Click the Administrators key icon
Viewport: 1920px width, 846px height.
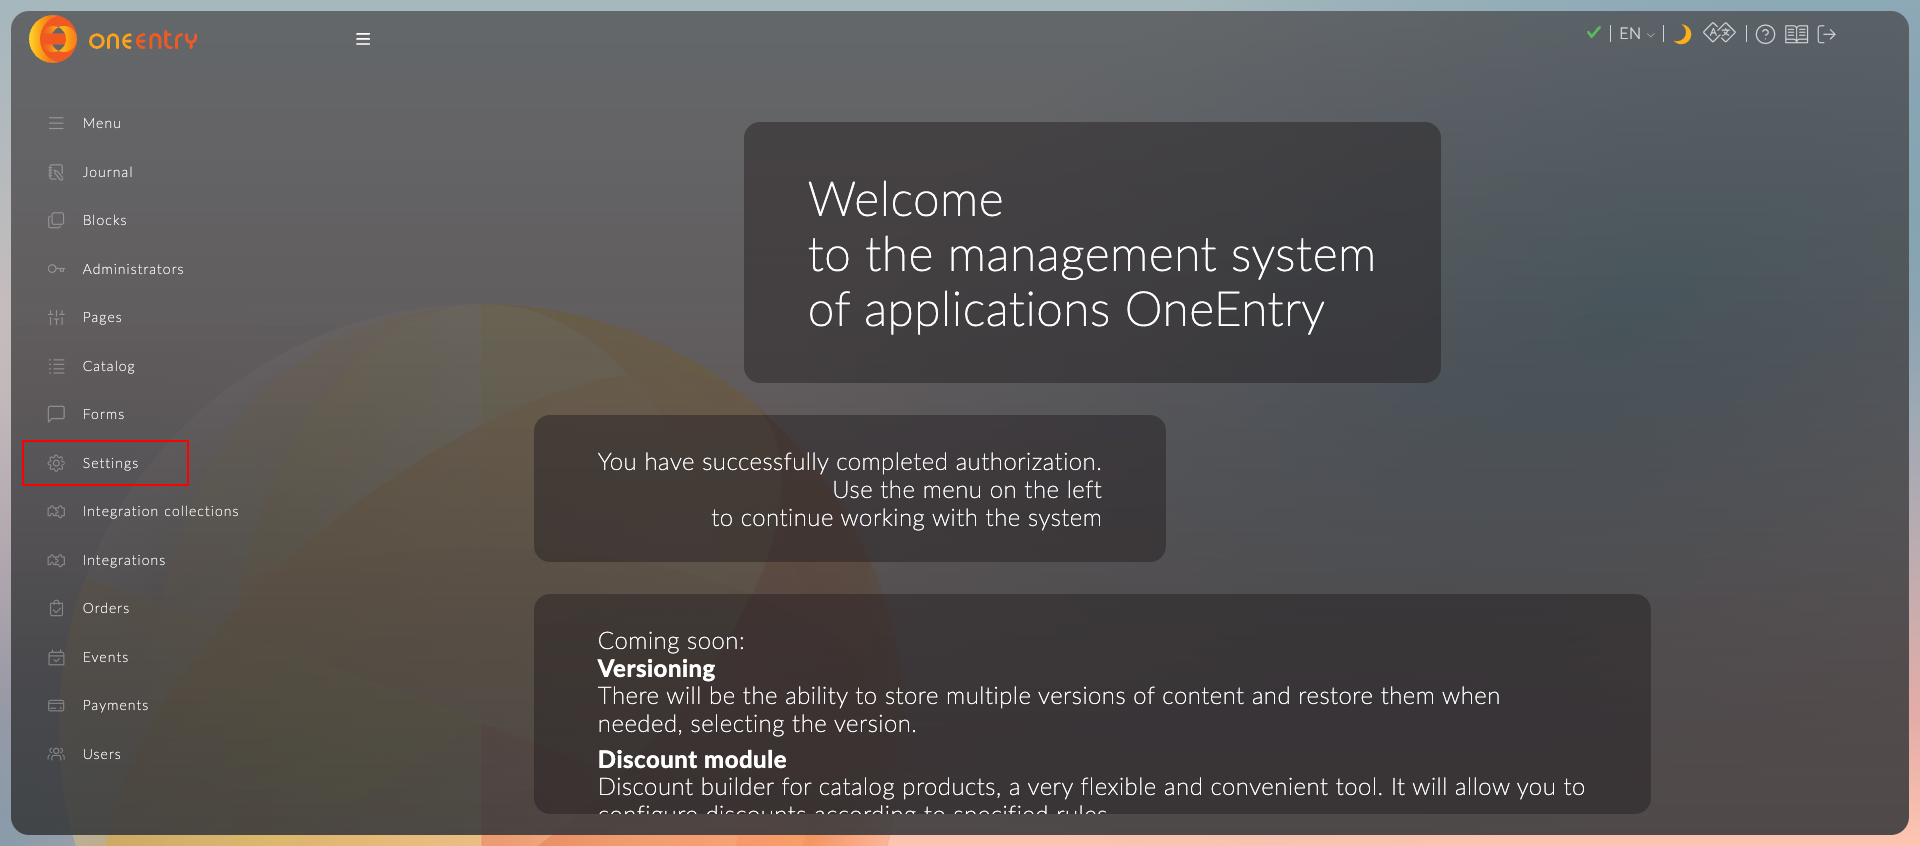coord(56,269)
